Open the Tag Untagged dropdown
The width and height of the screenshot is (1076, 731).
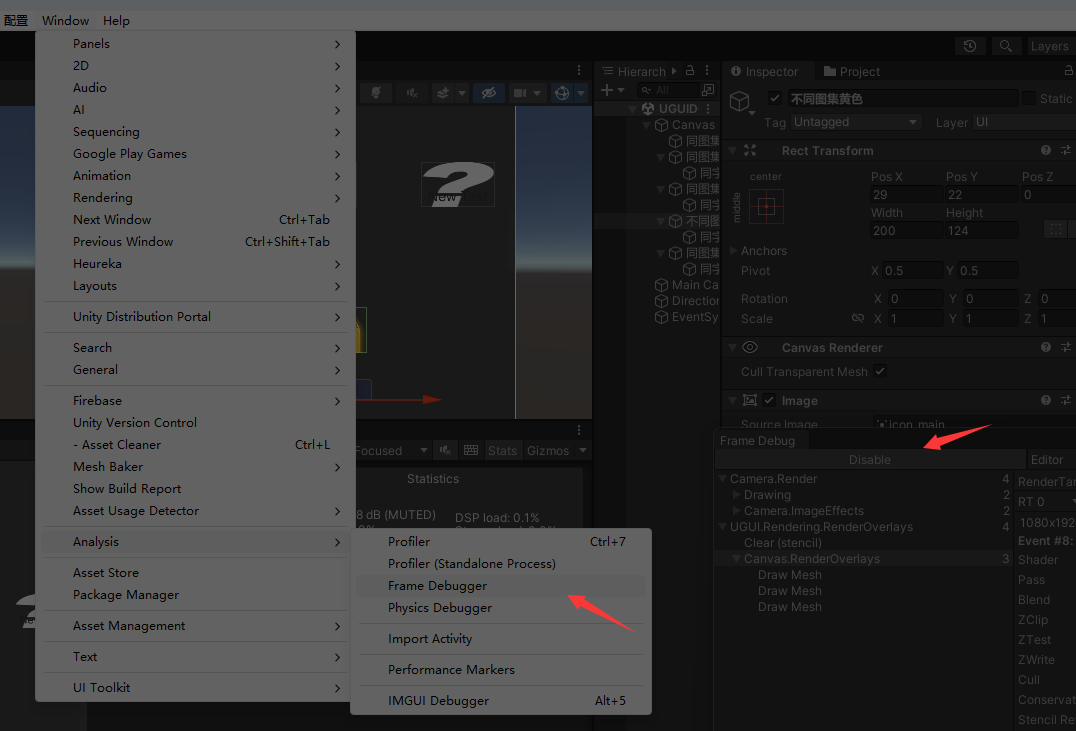(855, 122)
